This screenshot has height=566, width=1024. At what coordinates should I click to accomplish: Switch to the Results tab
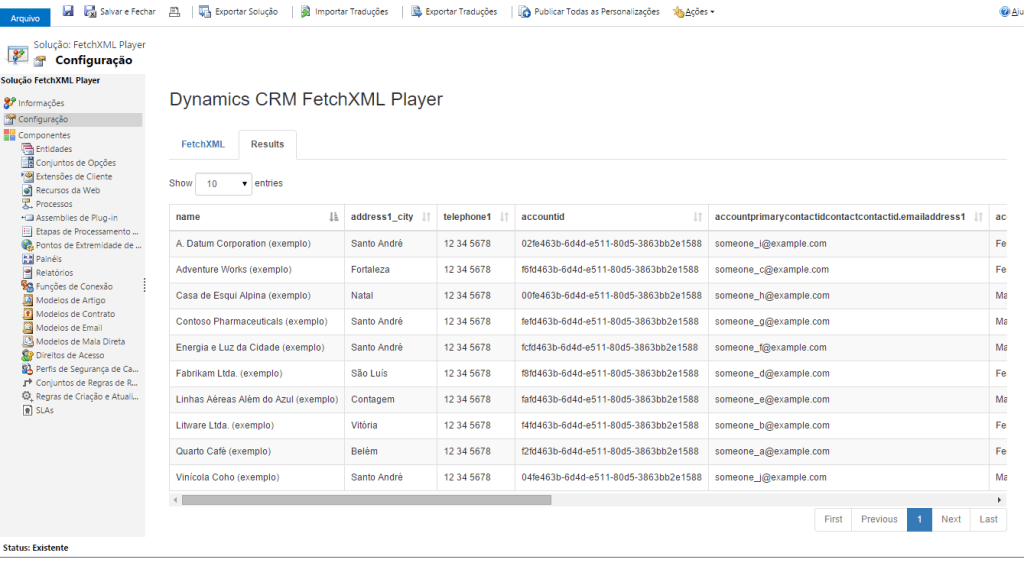click(x=267, y=144)
